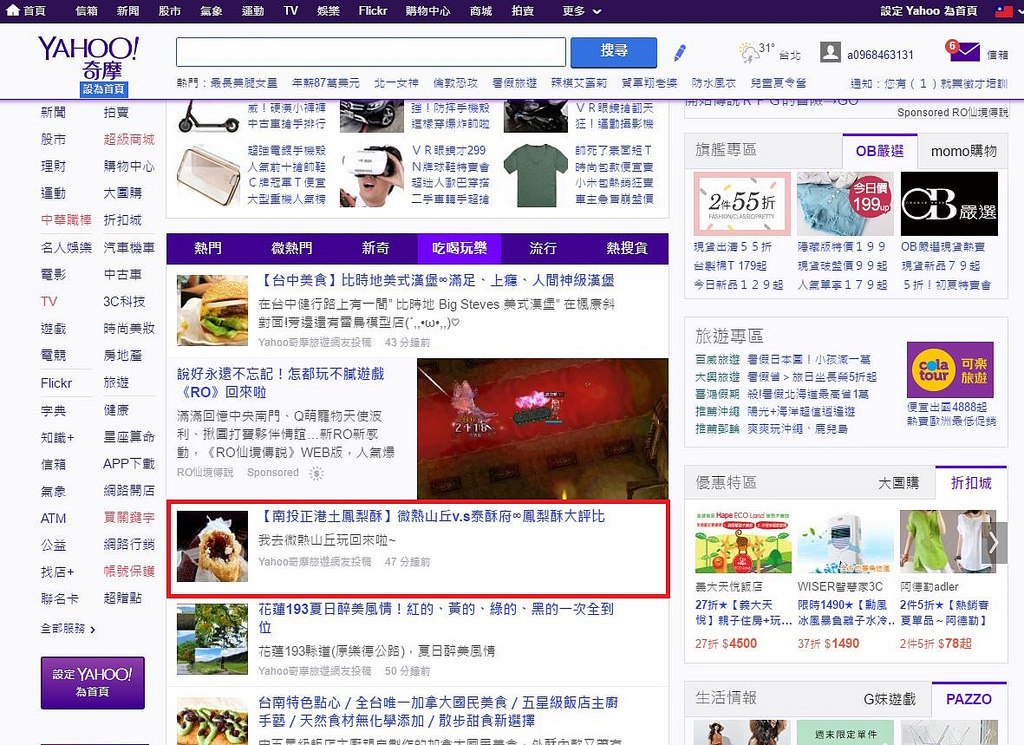This screenshot has height=745, width=1024.
Task: Show next items in 優惠特區 carousel
Action: point(994,543)
